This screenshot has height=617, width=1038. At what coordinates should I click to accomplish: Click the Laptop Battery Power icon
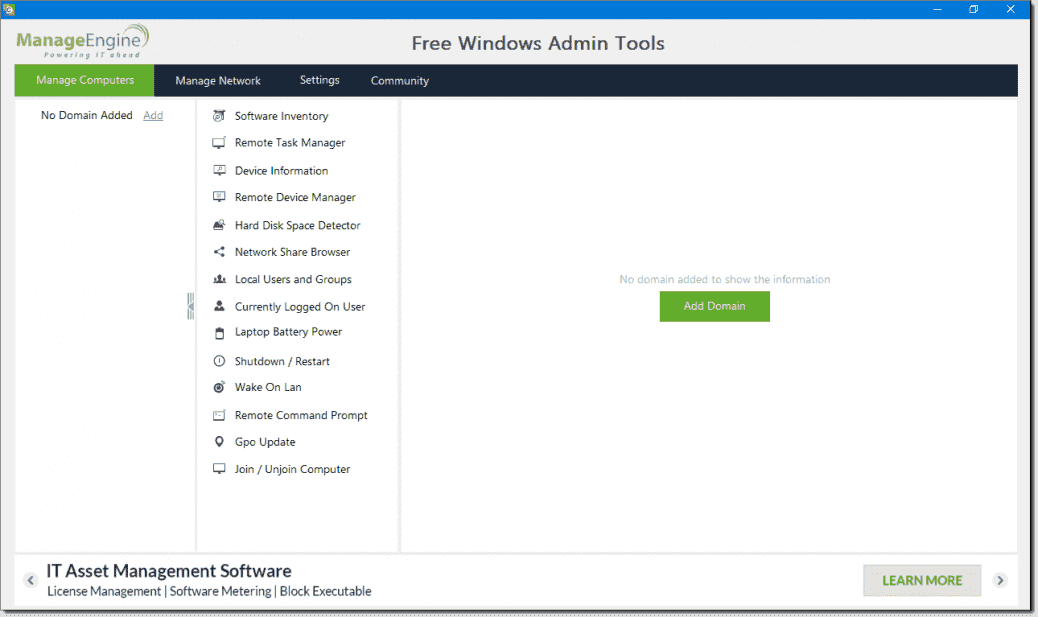click(219, 333)
